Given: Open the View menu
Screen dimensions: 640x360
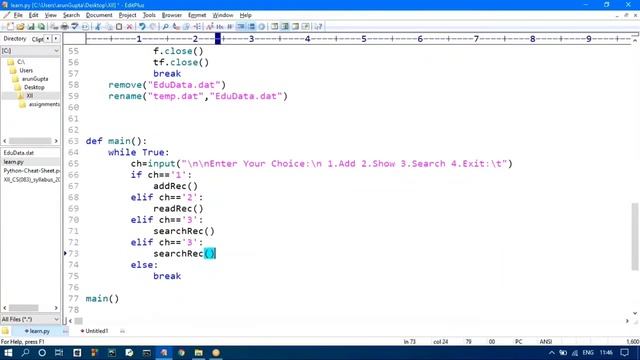Looking at the screenshot, I should coord(51,15).
